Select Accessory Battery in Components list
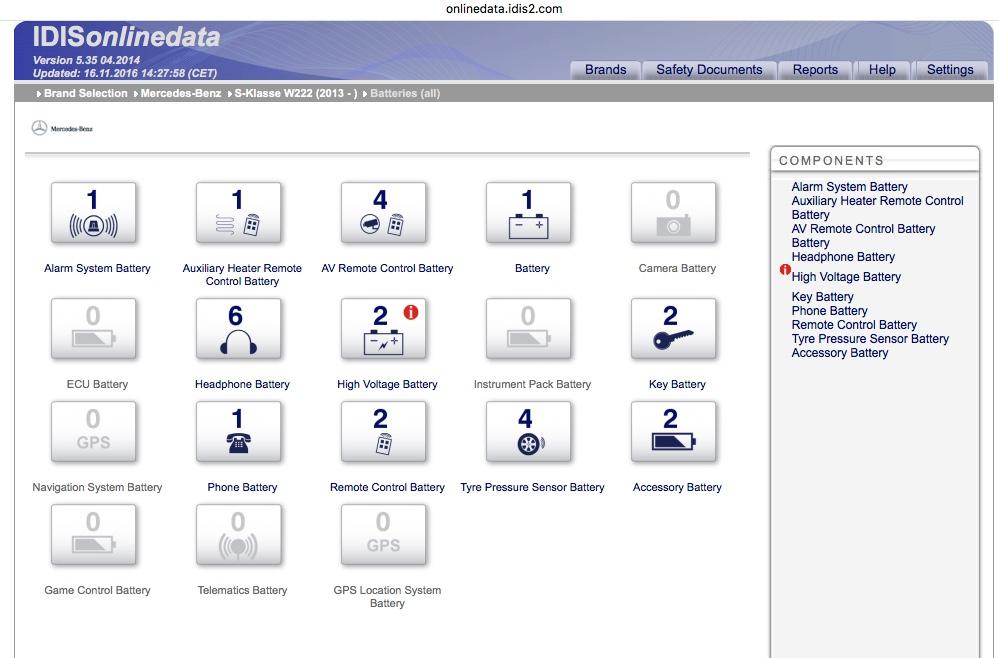Screen dimensions: 999x658 (840, 353)
